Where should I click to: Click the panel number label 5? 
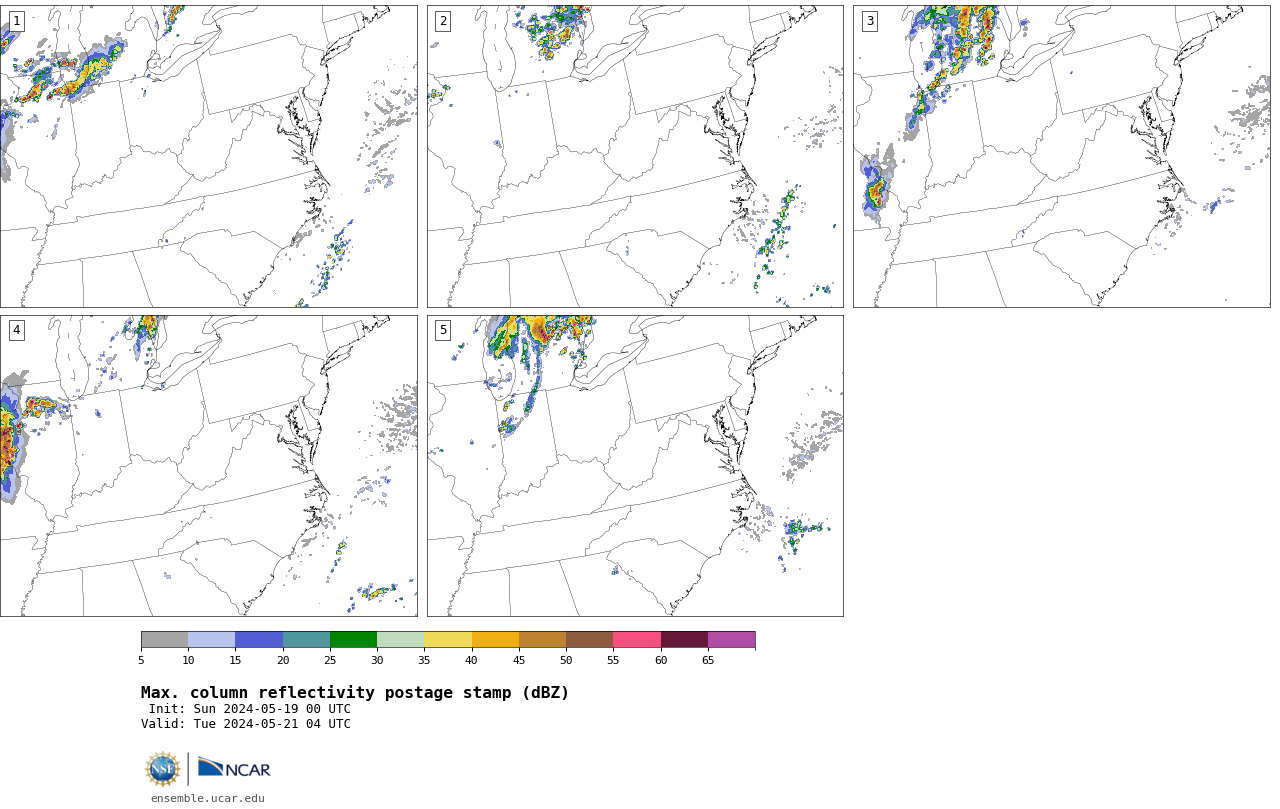point(443,330)
